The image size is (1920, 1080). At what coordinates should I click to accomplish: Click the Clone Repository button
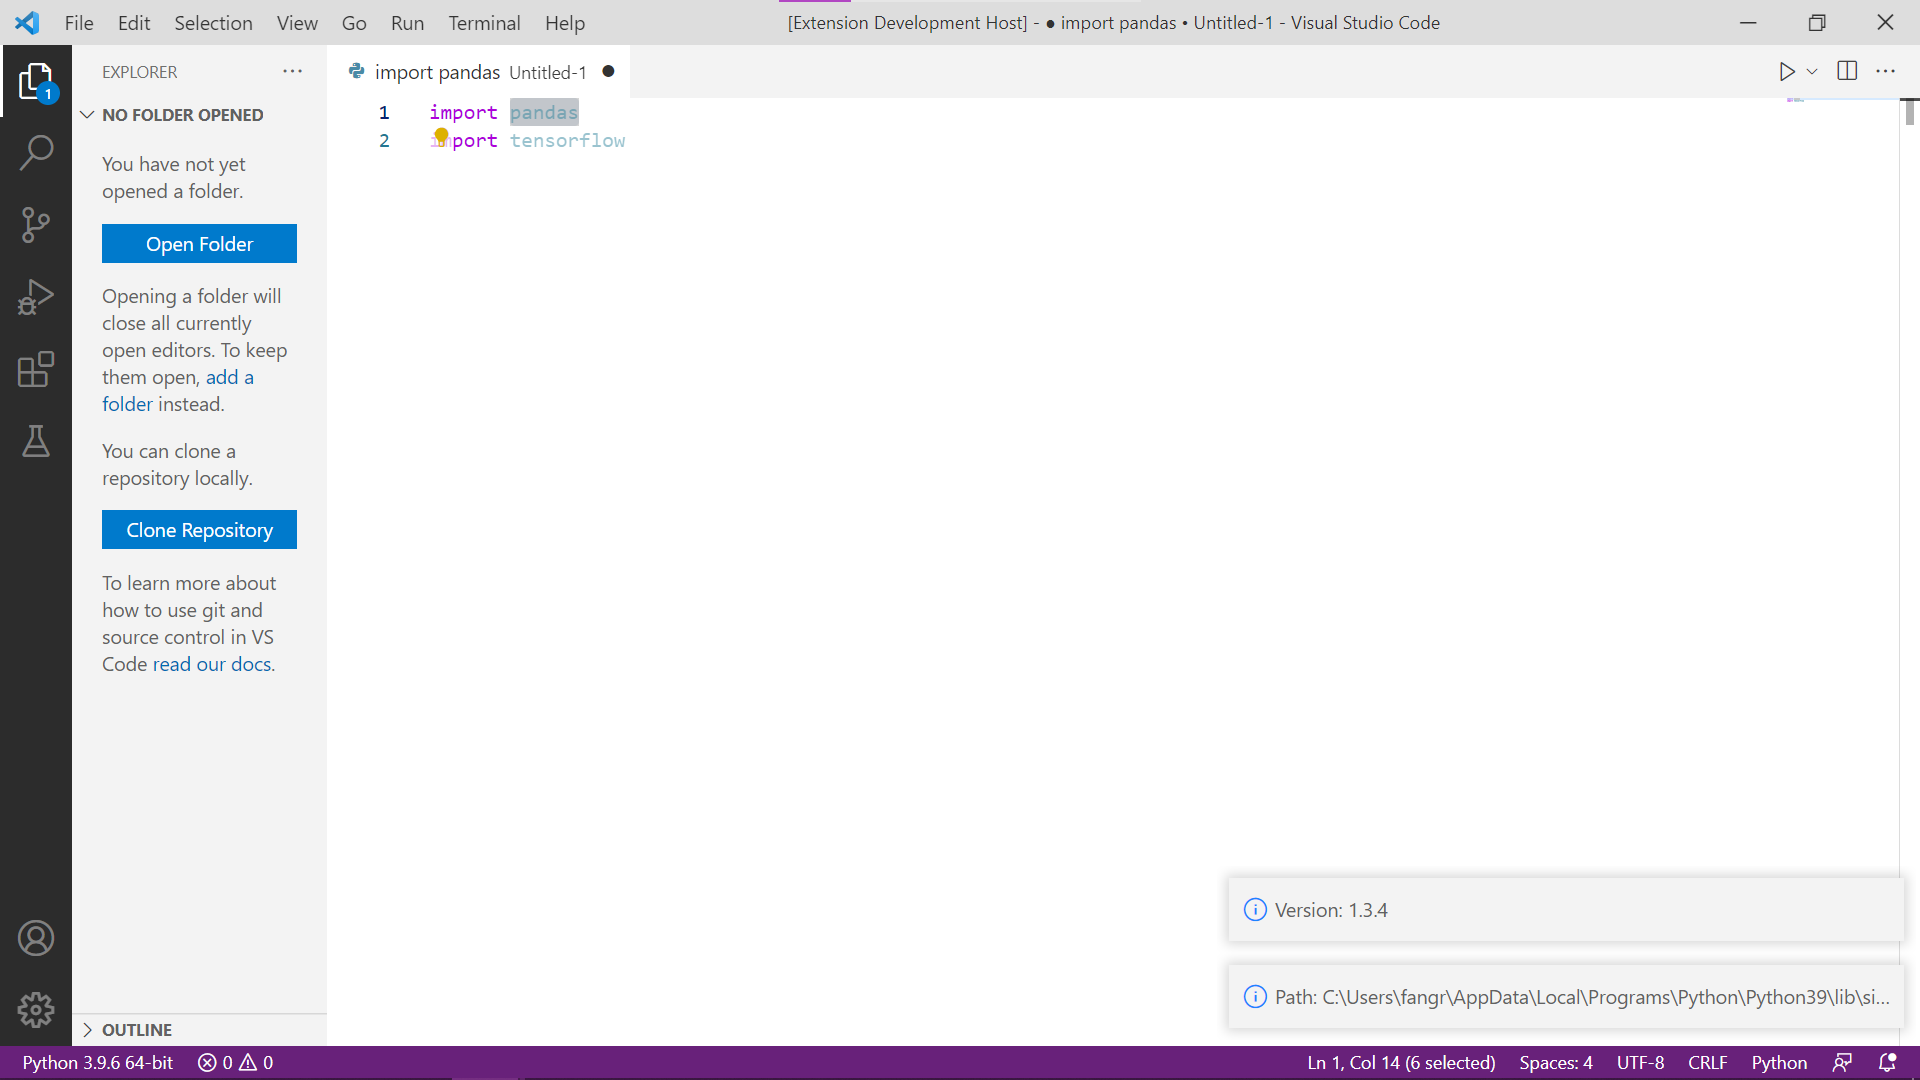coord(199,530)
